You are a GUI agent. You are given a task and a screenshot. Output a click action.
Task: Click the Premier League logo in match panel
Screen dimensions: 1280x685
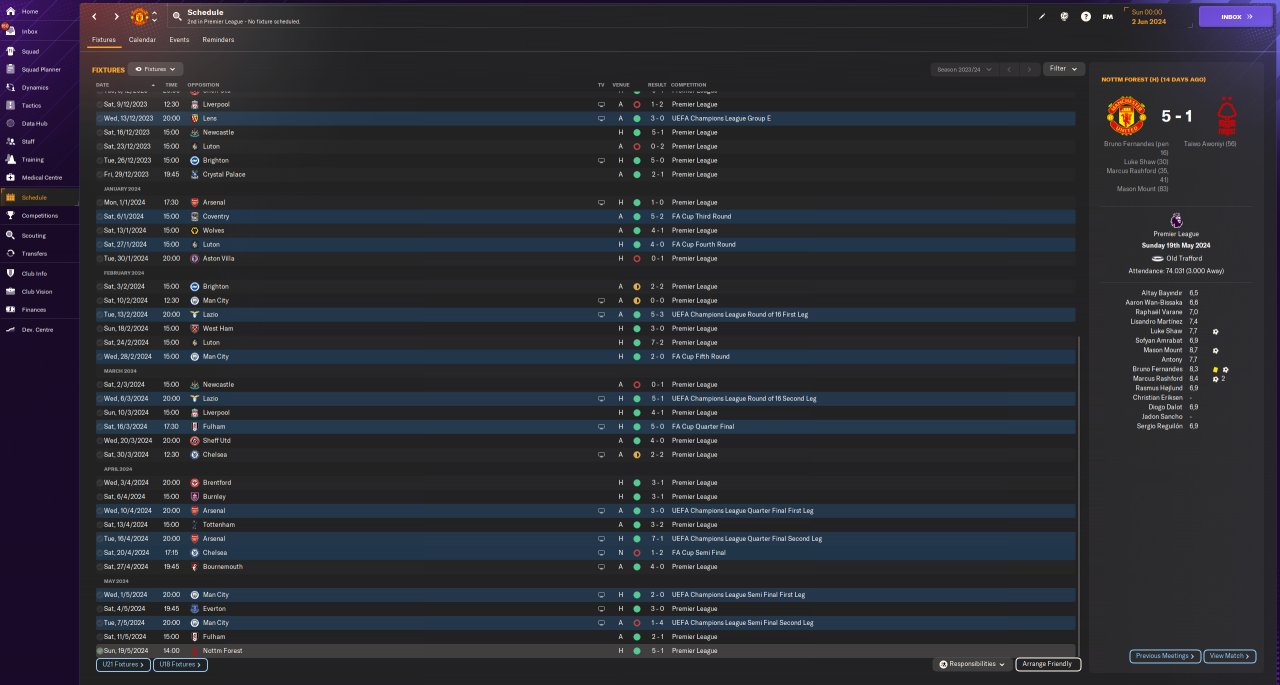click(1175, 220)
